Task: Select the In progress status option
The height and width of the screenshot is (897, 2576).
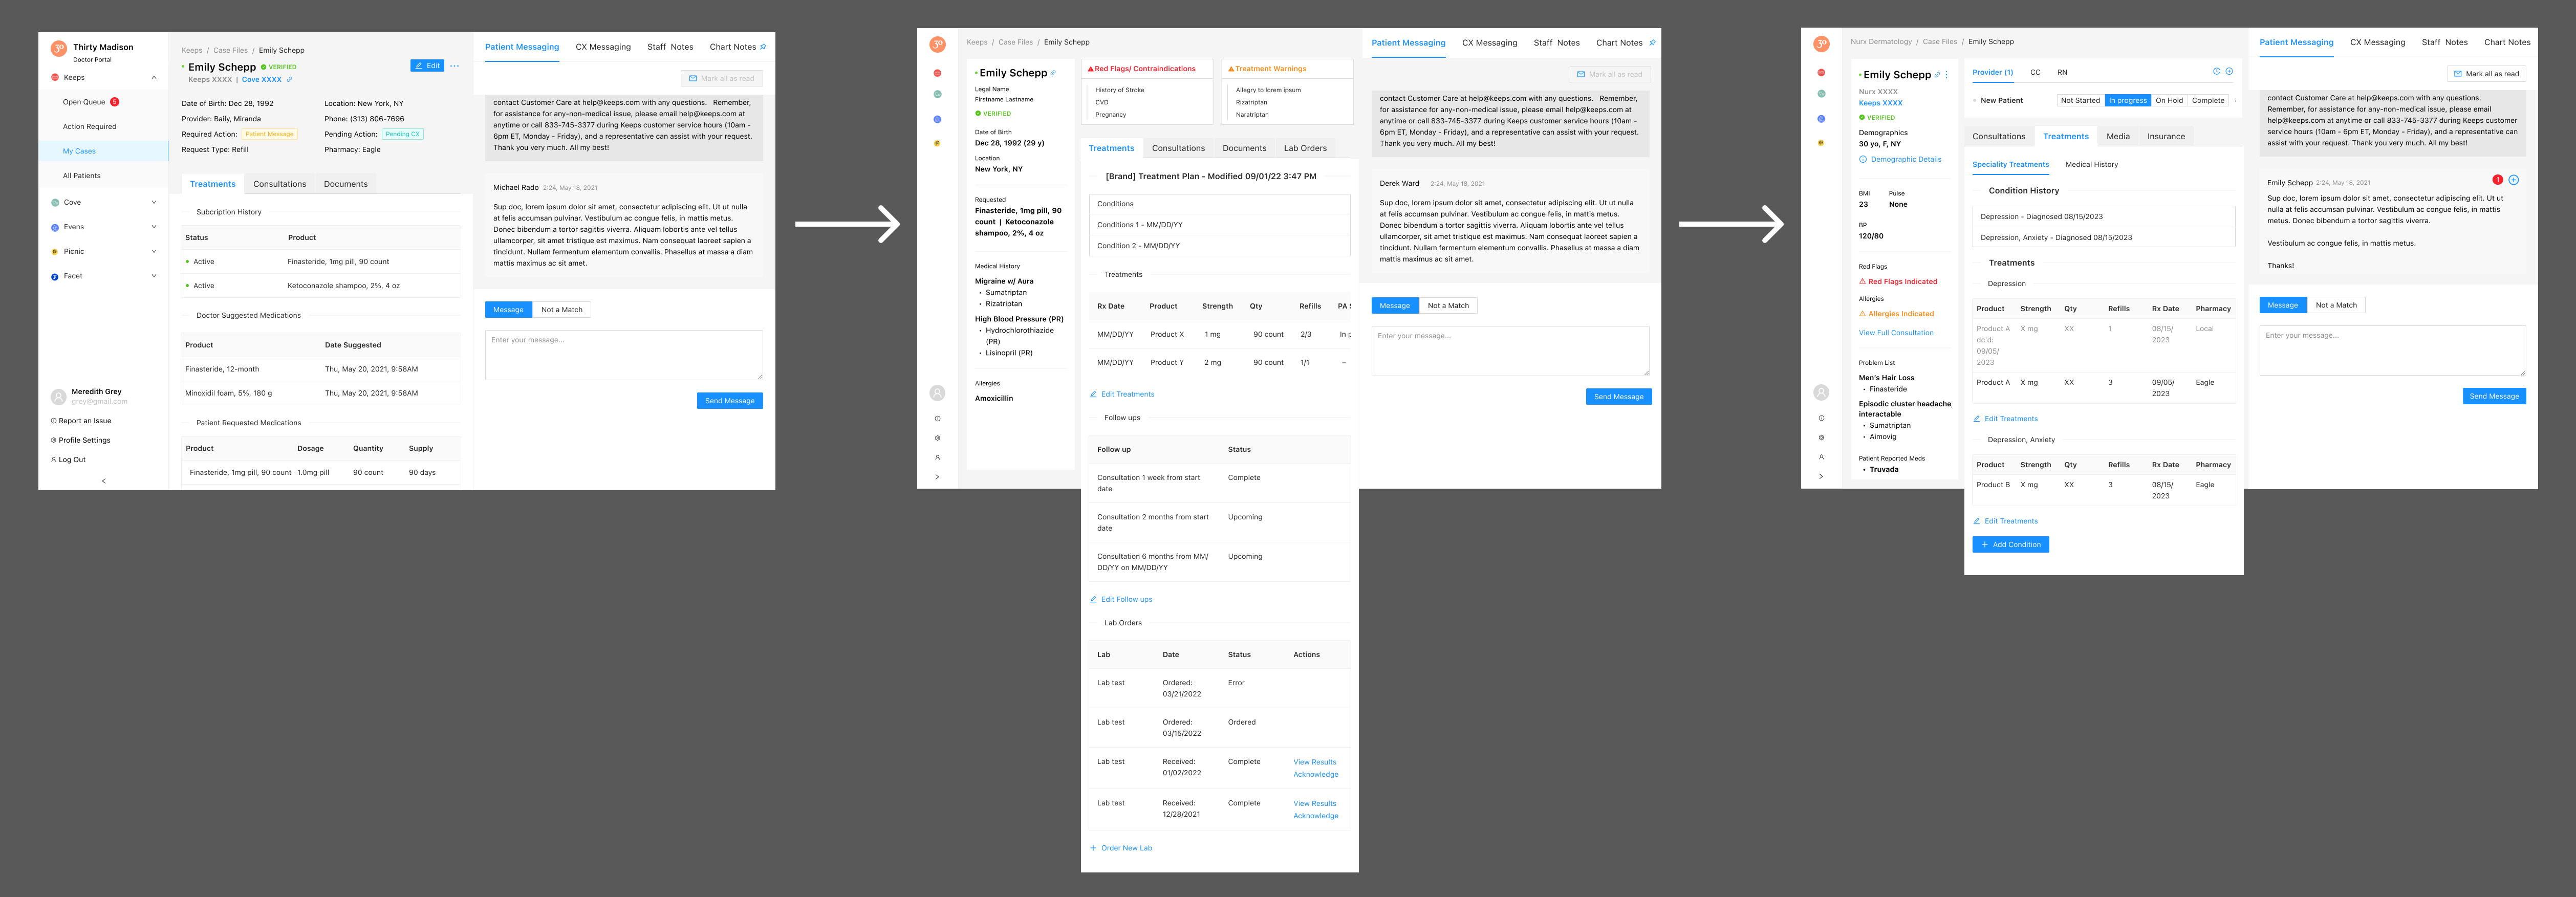Action: [2127, 100]
